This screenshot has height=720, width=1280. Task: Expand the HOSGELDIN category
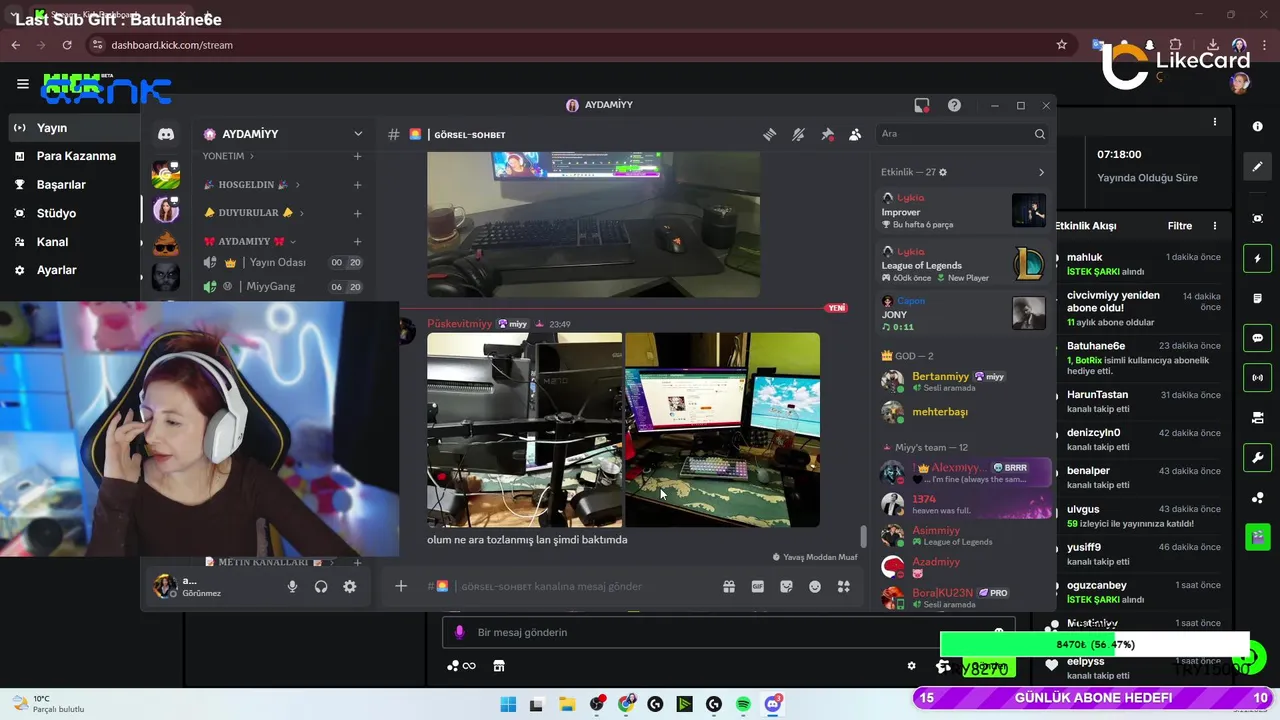coord(252,185)
